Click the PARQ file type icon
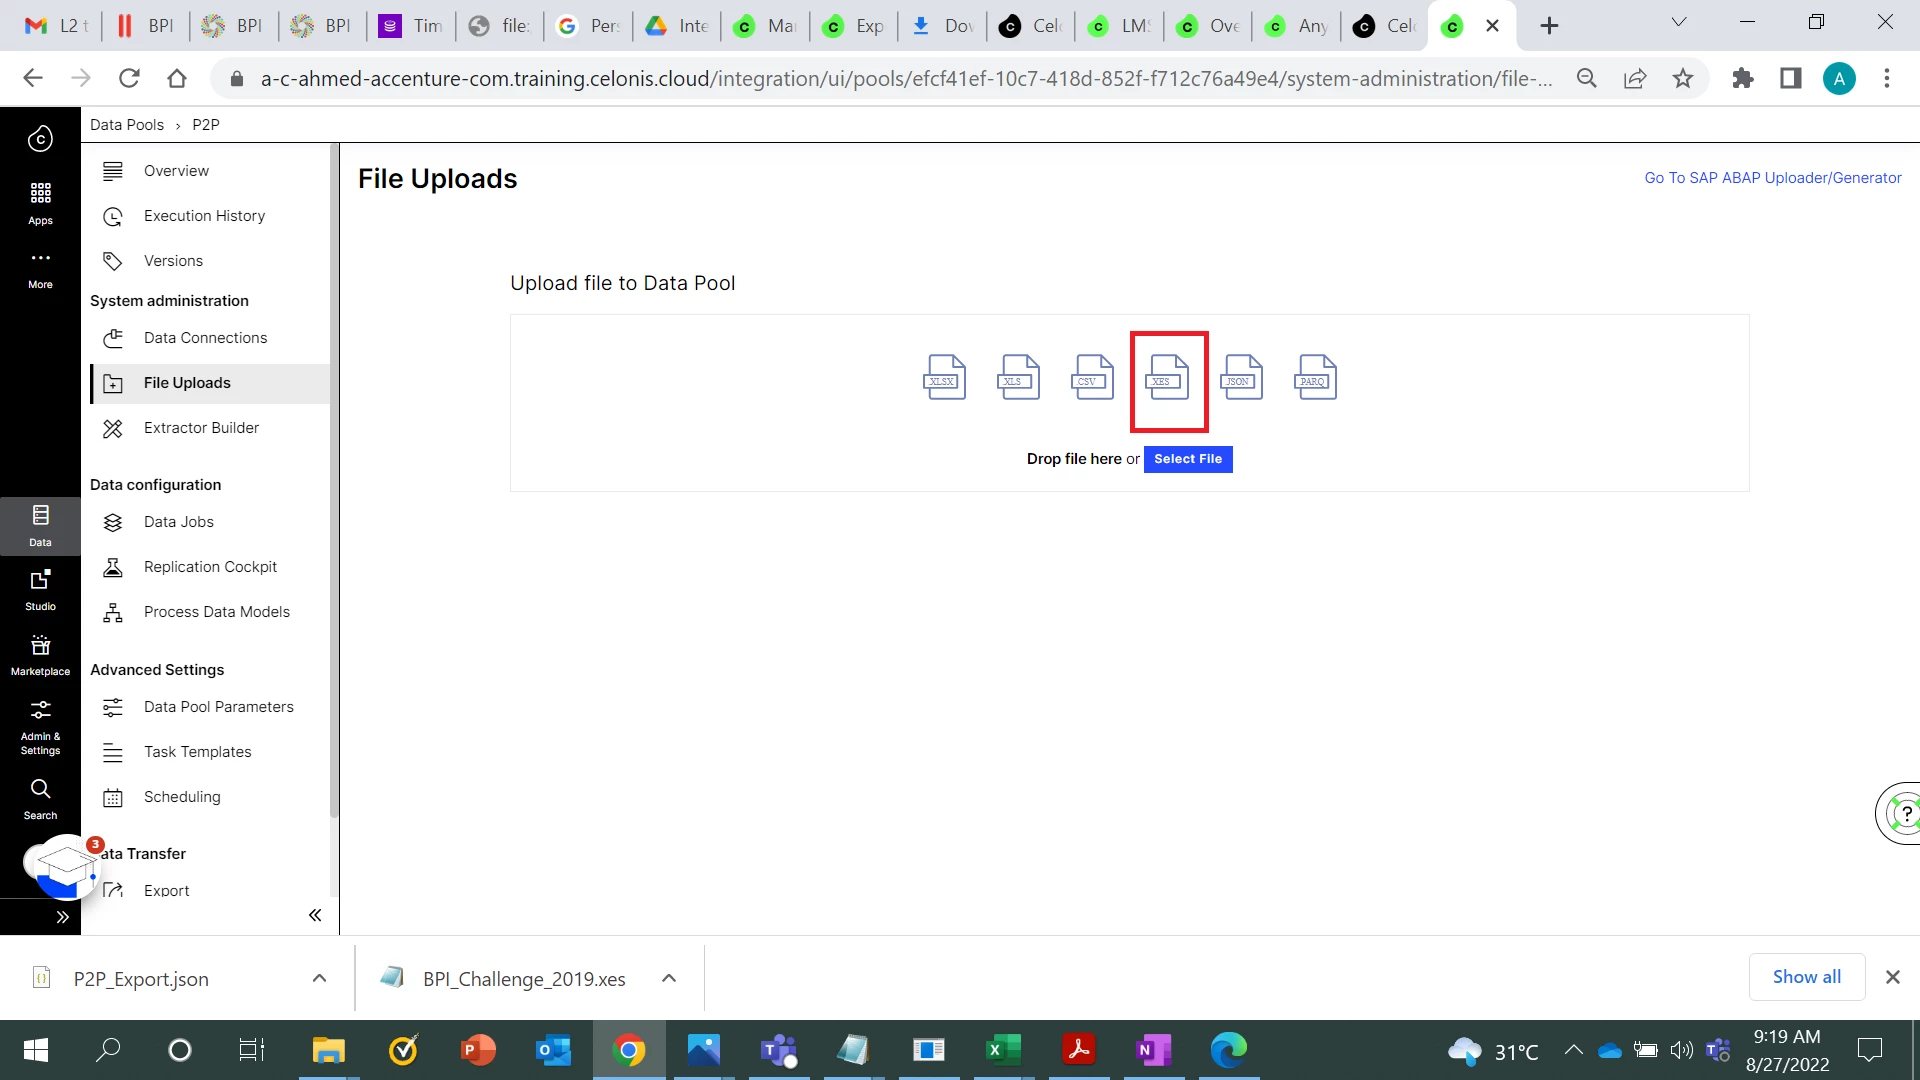Screen dimensions: 1920x1080 (x=1315, y=378)
